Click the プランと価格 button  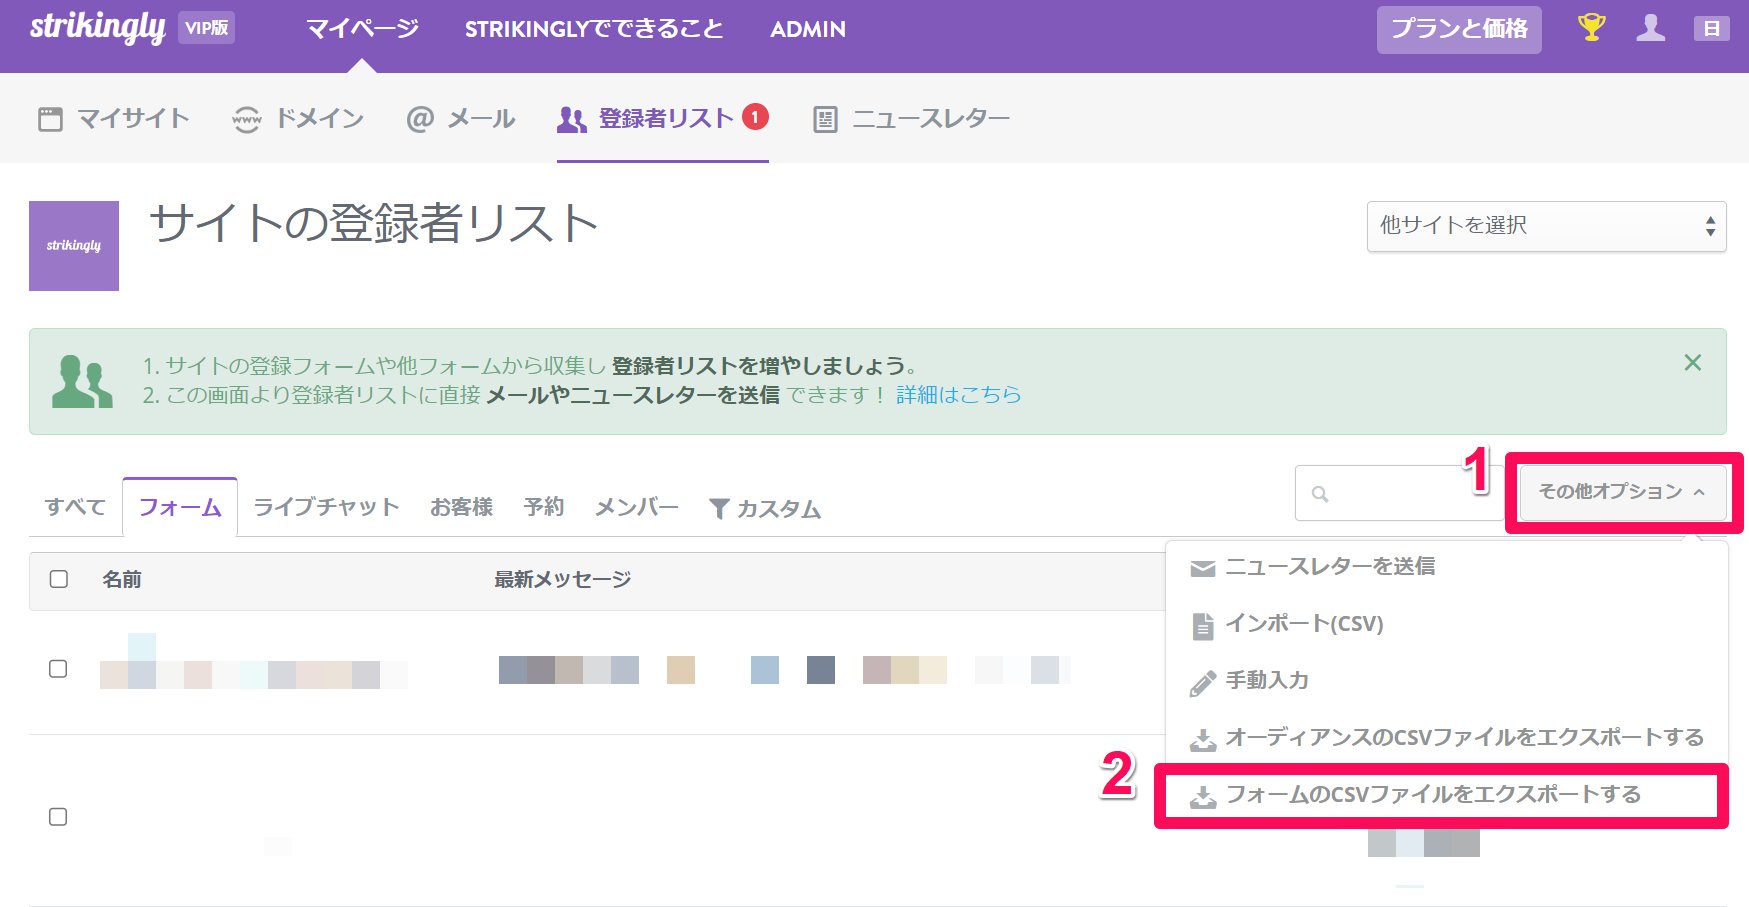tap(1459, 29)
